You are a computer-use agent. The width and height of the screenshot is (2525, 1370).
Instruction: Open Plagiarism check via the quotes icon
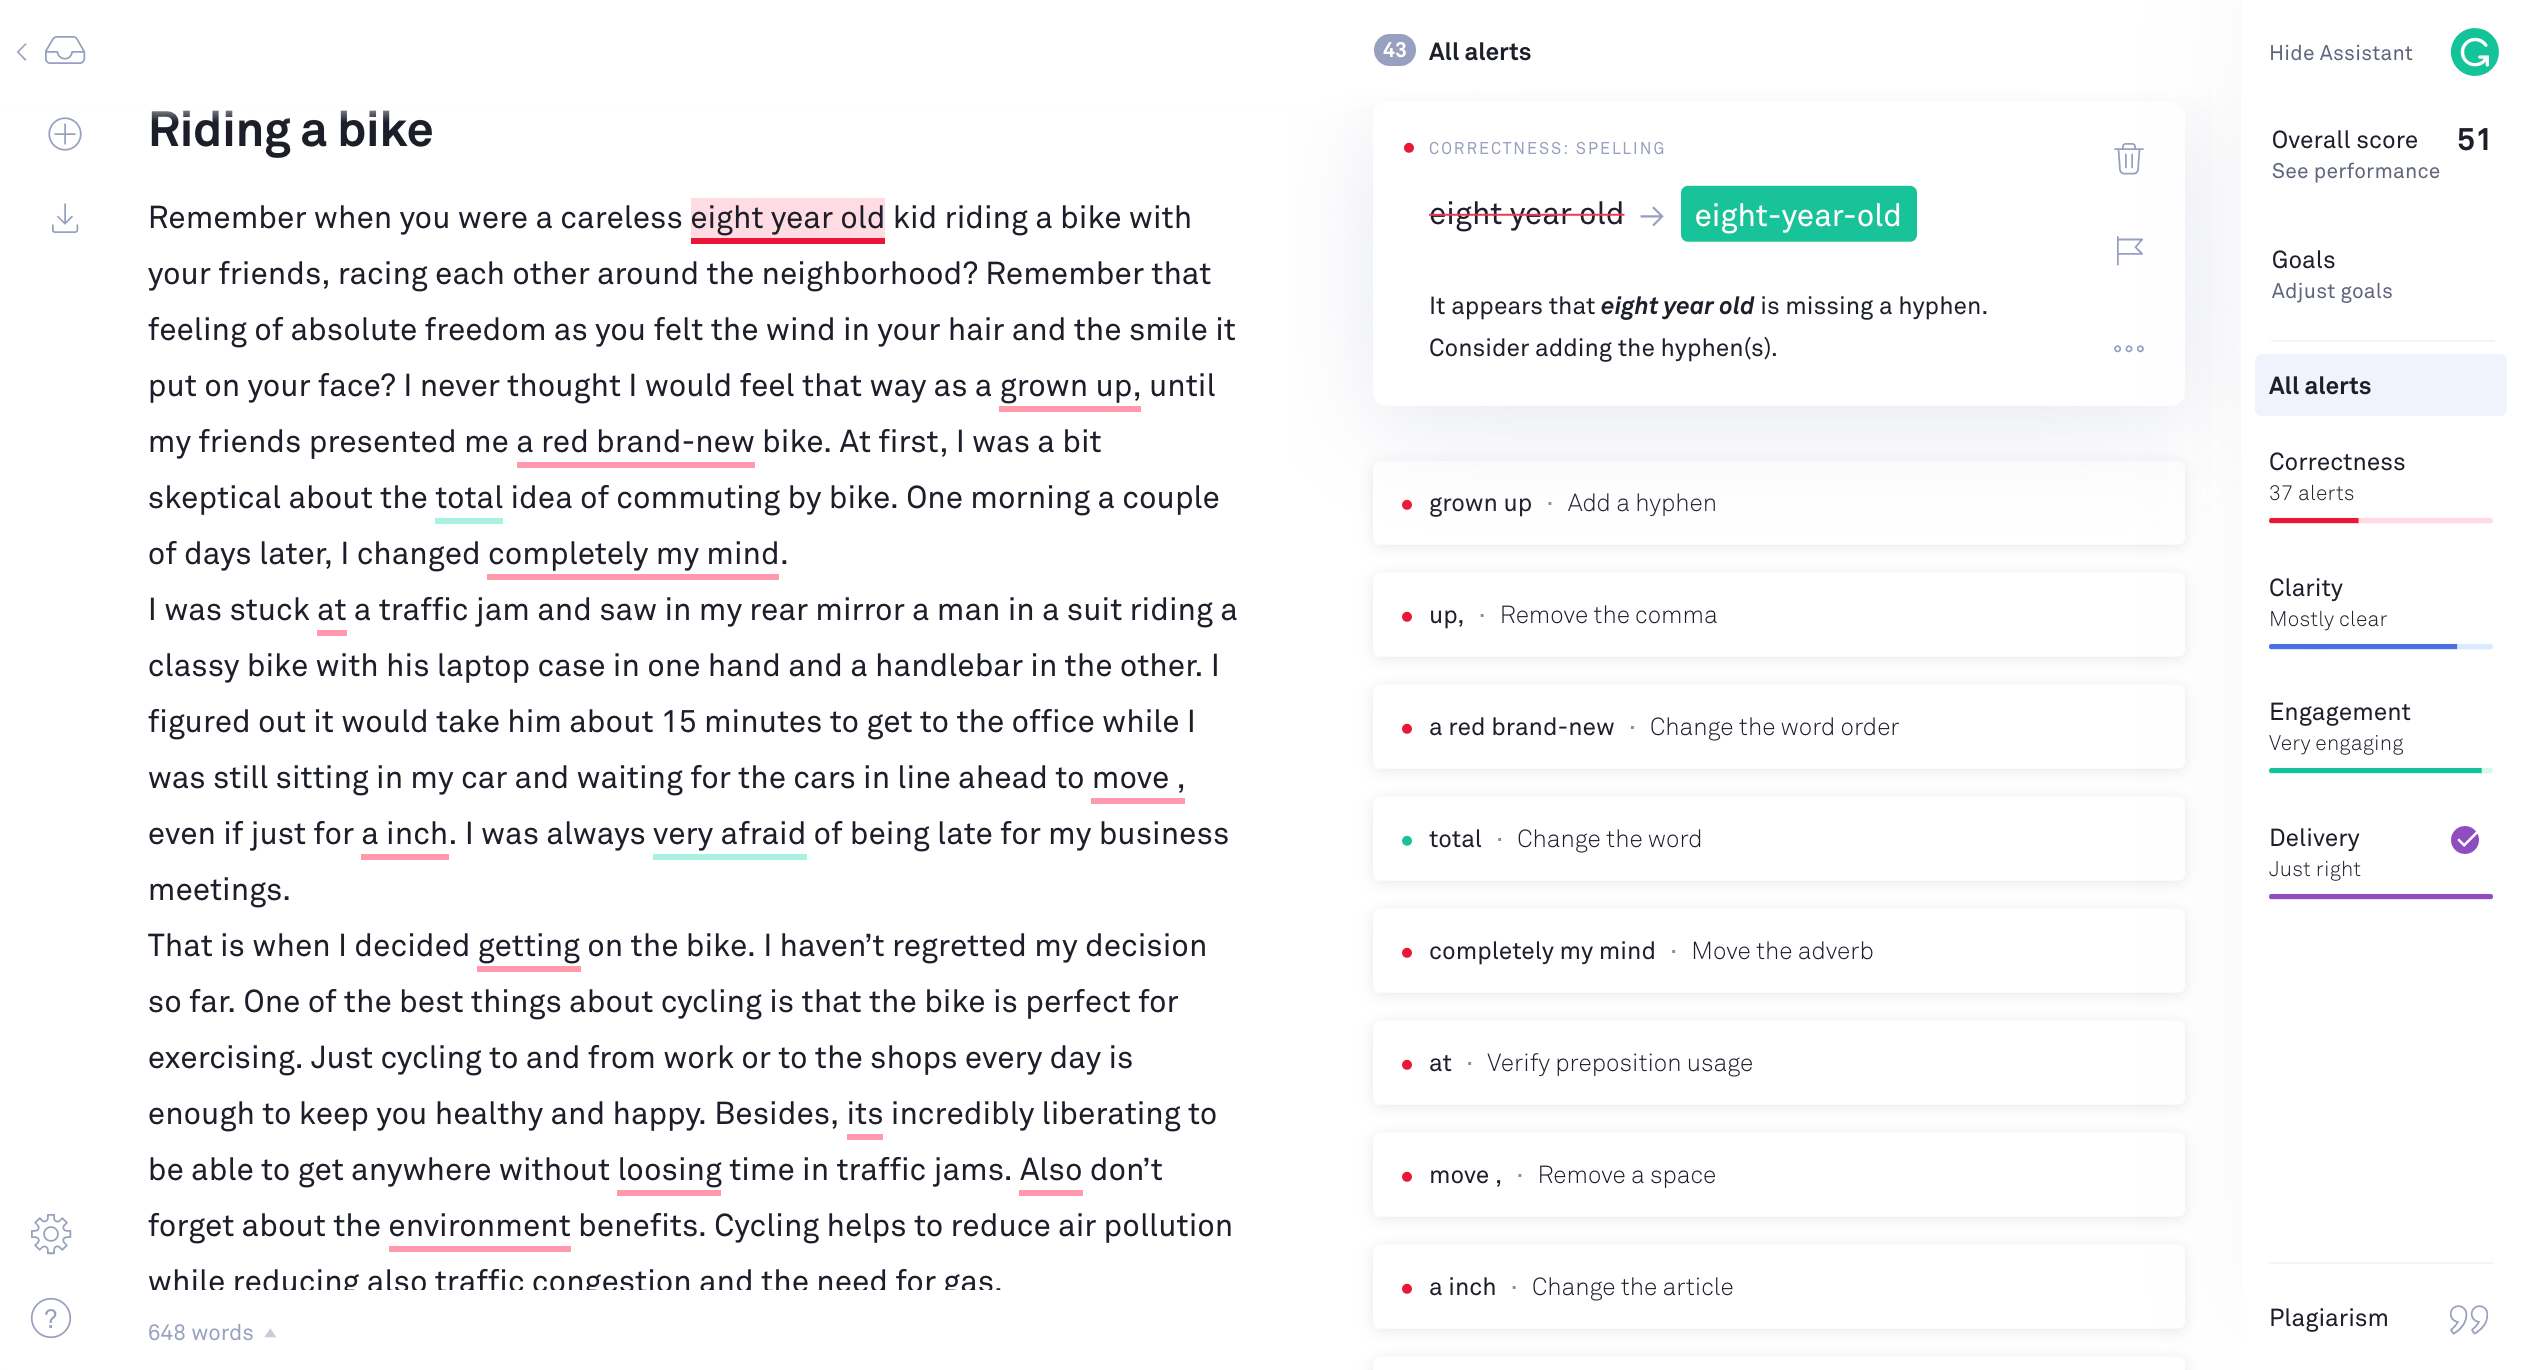coord(2461,1318)
